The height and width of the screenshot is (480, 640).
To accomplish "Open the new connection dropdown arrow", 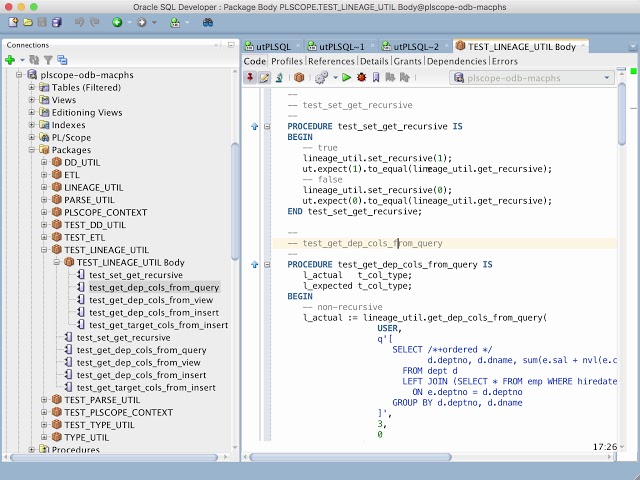I will (22, 60).
